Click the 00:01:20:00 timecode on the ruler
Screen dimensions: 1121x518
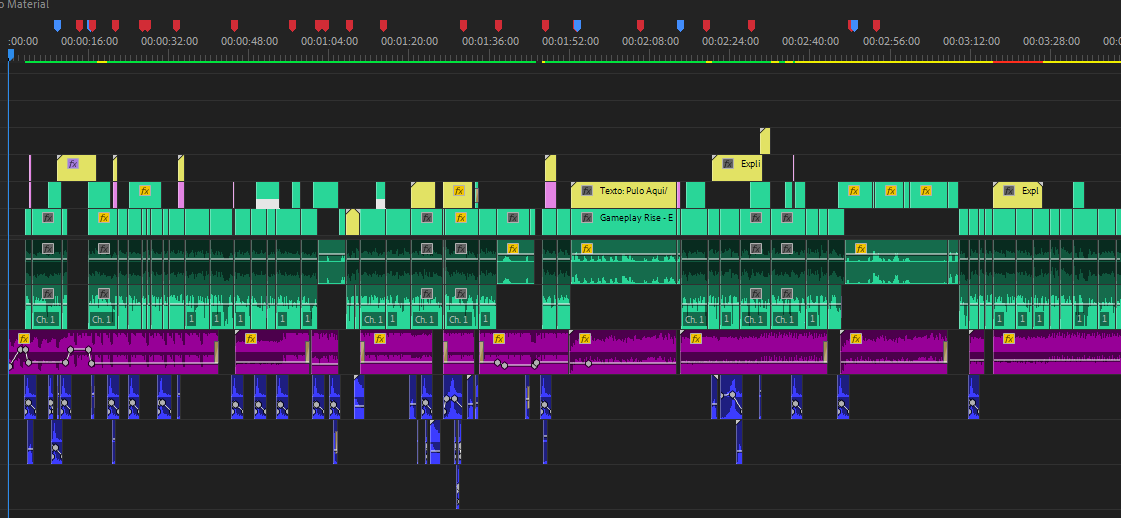coord(410,41)
